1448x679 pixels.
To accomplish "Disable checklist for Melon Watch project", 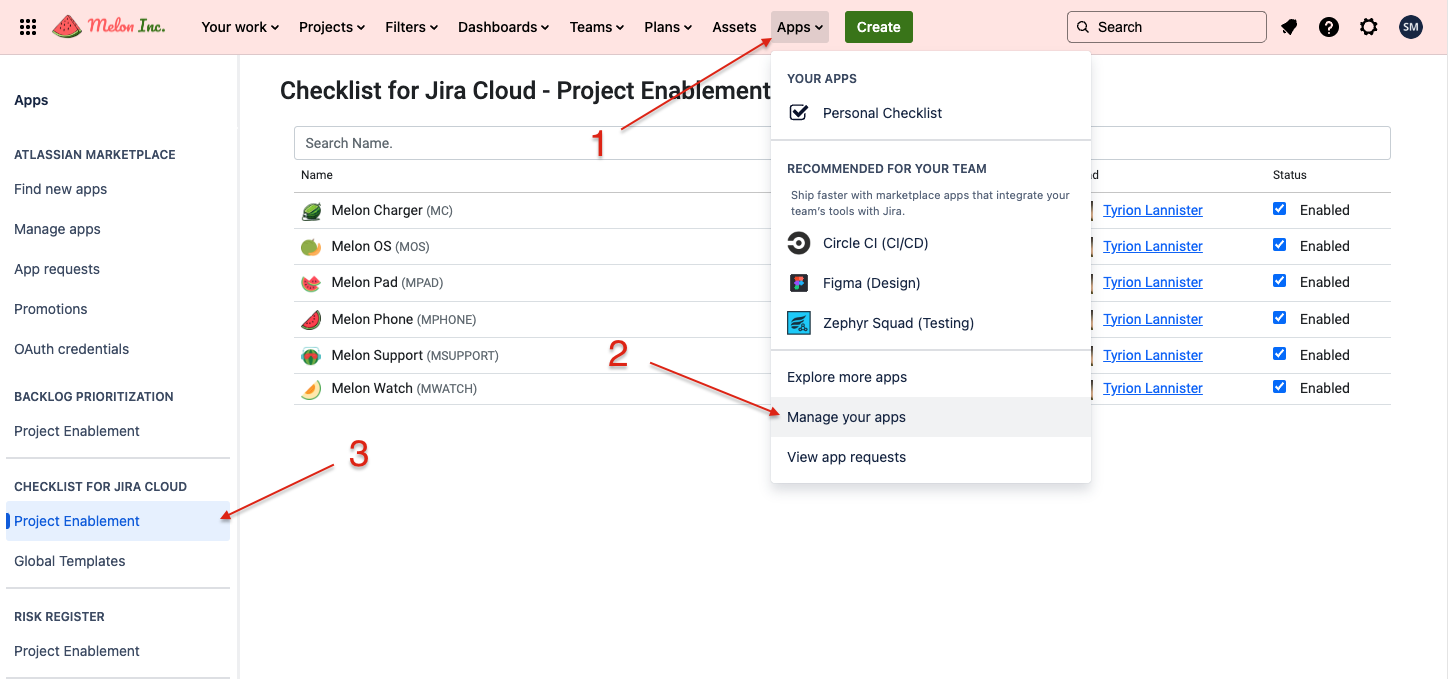I will (1280, 387).
